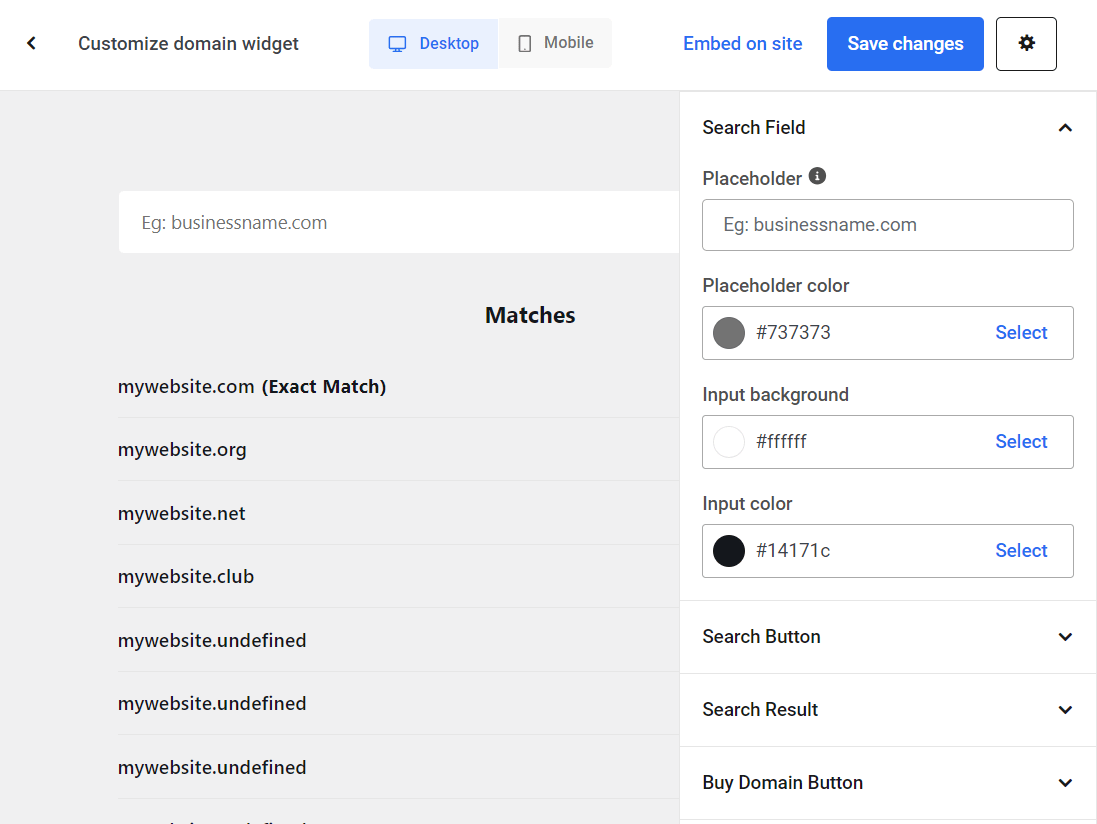
Task: Click the gray placeholder color circle
Action: click(728, 332)
